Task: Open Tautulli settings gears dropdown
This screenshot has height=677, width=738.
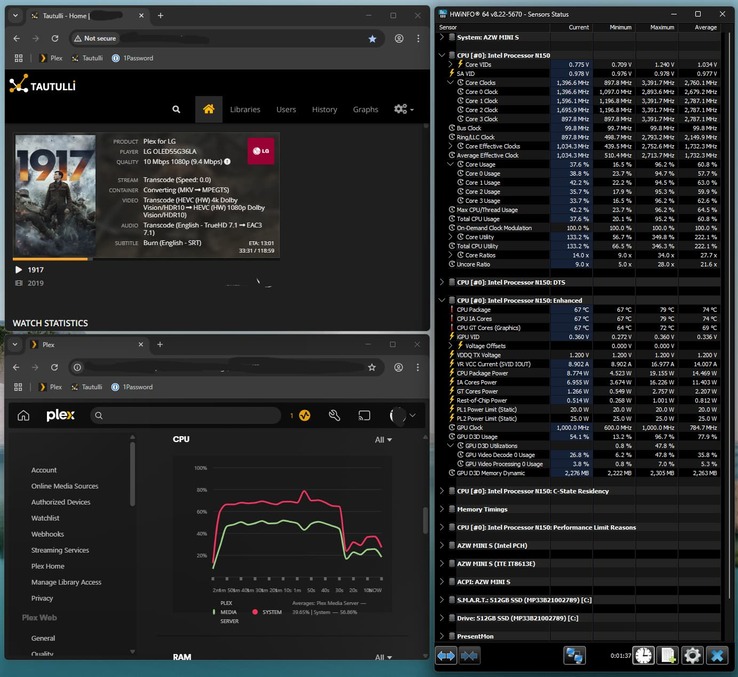Action: pos(403,109)
